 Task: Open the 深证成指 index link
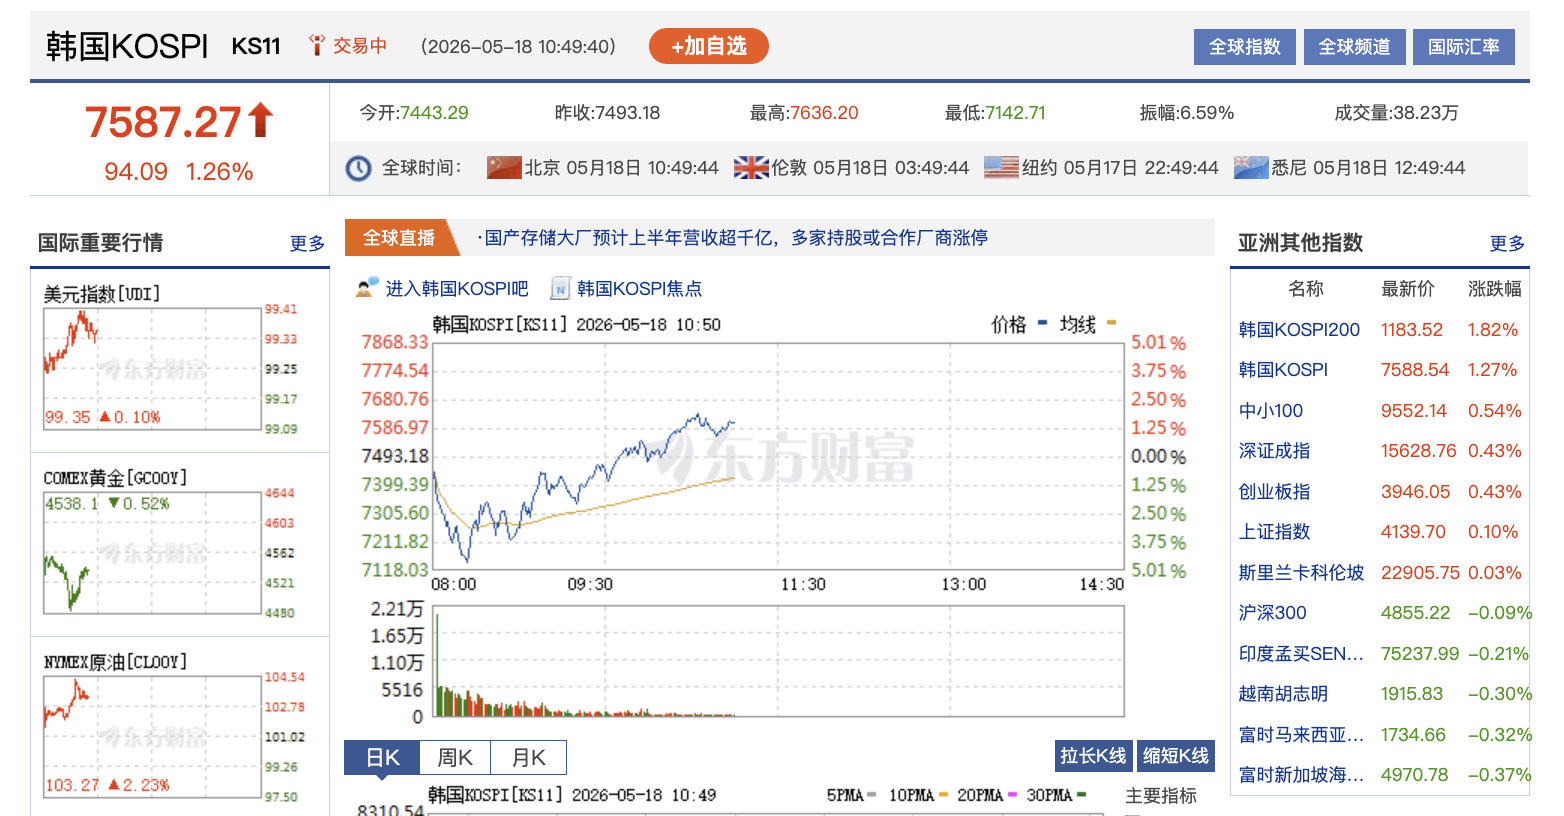pos(1274,451)
